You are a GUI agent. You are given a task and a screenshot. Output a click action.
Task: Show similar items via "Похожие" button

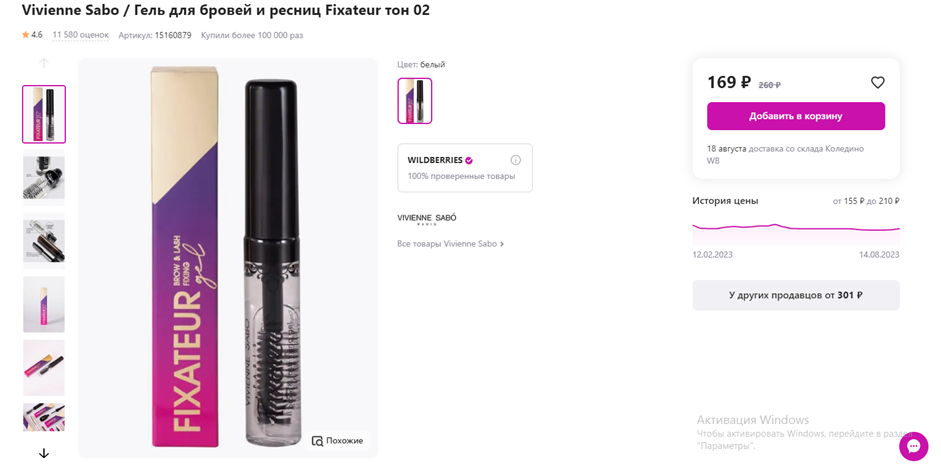click(x=338, y=441)
